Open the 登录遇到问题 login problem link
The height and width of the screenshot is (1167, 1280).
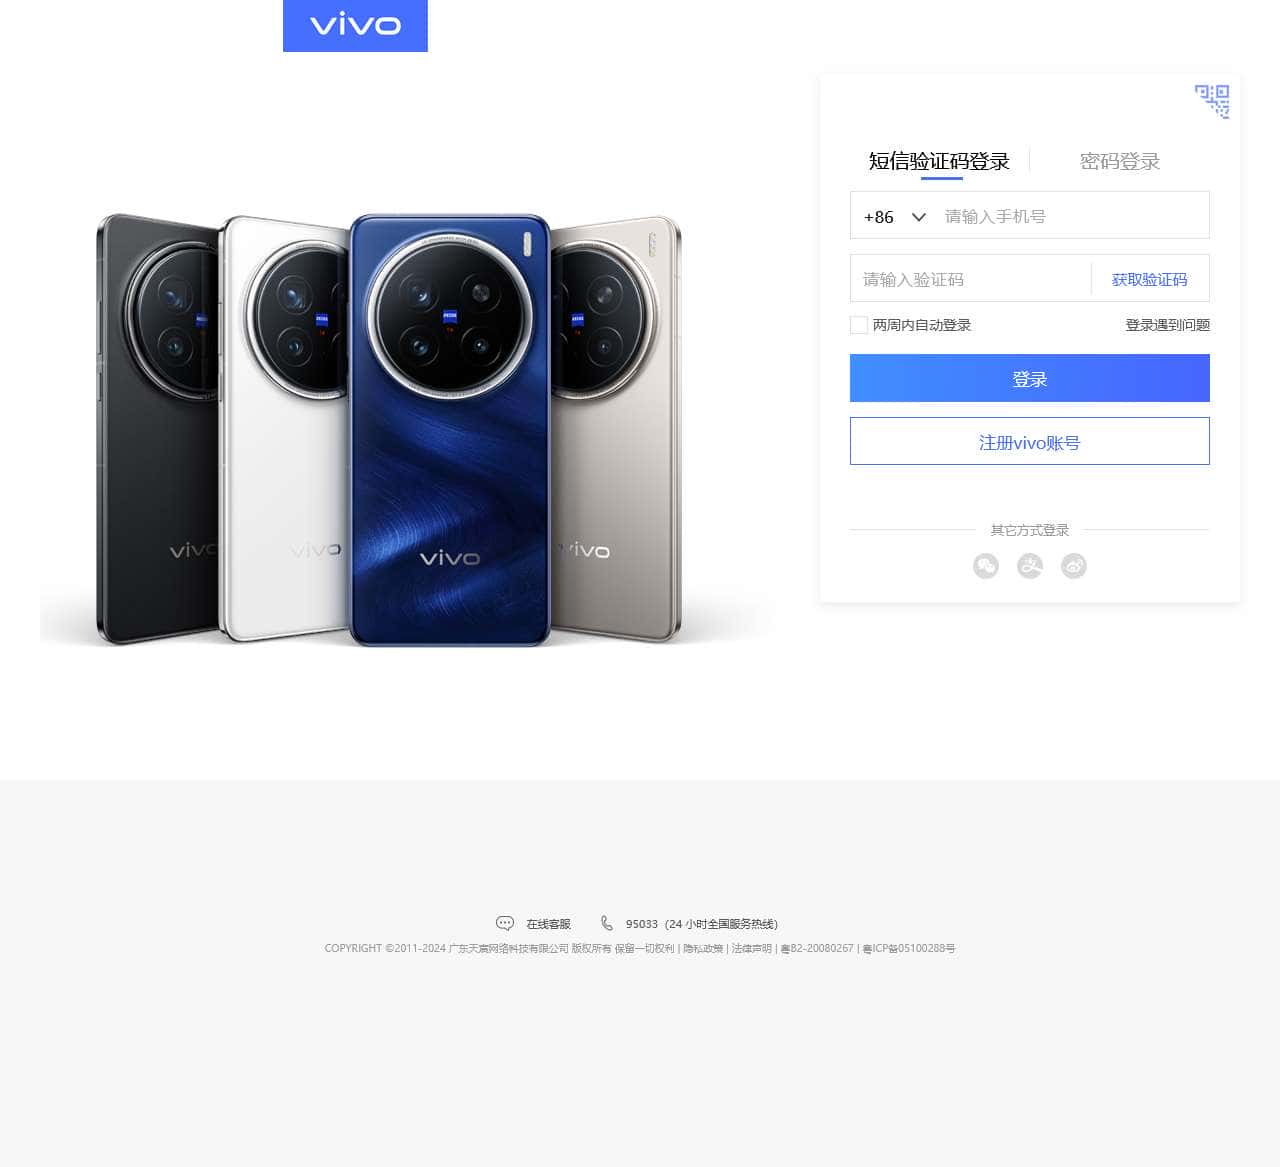[x=1168, y=325]
